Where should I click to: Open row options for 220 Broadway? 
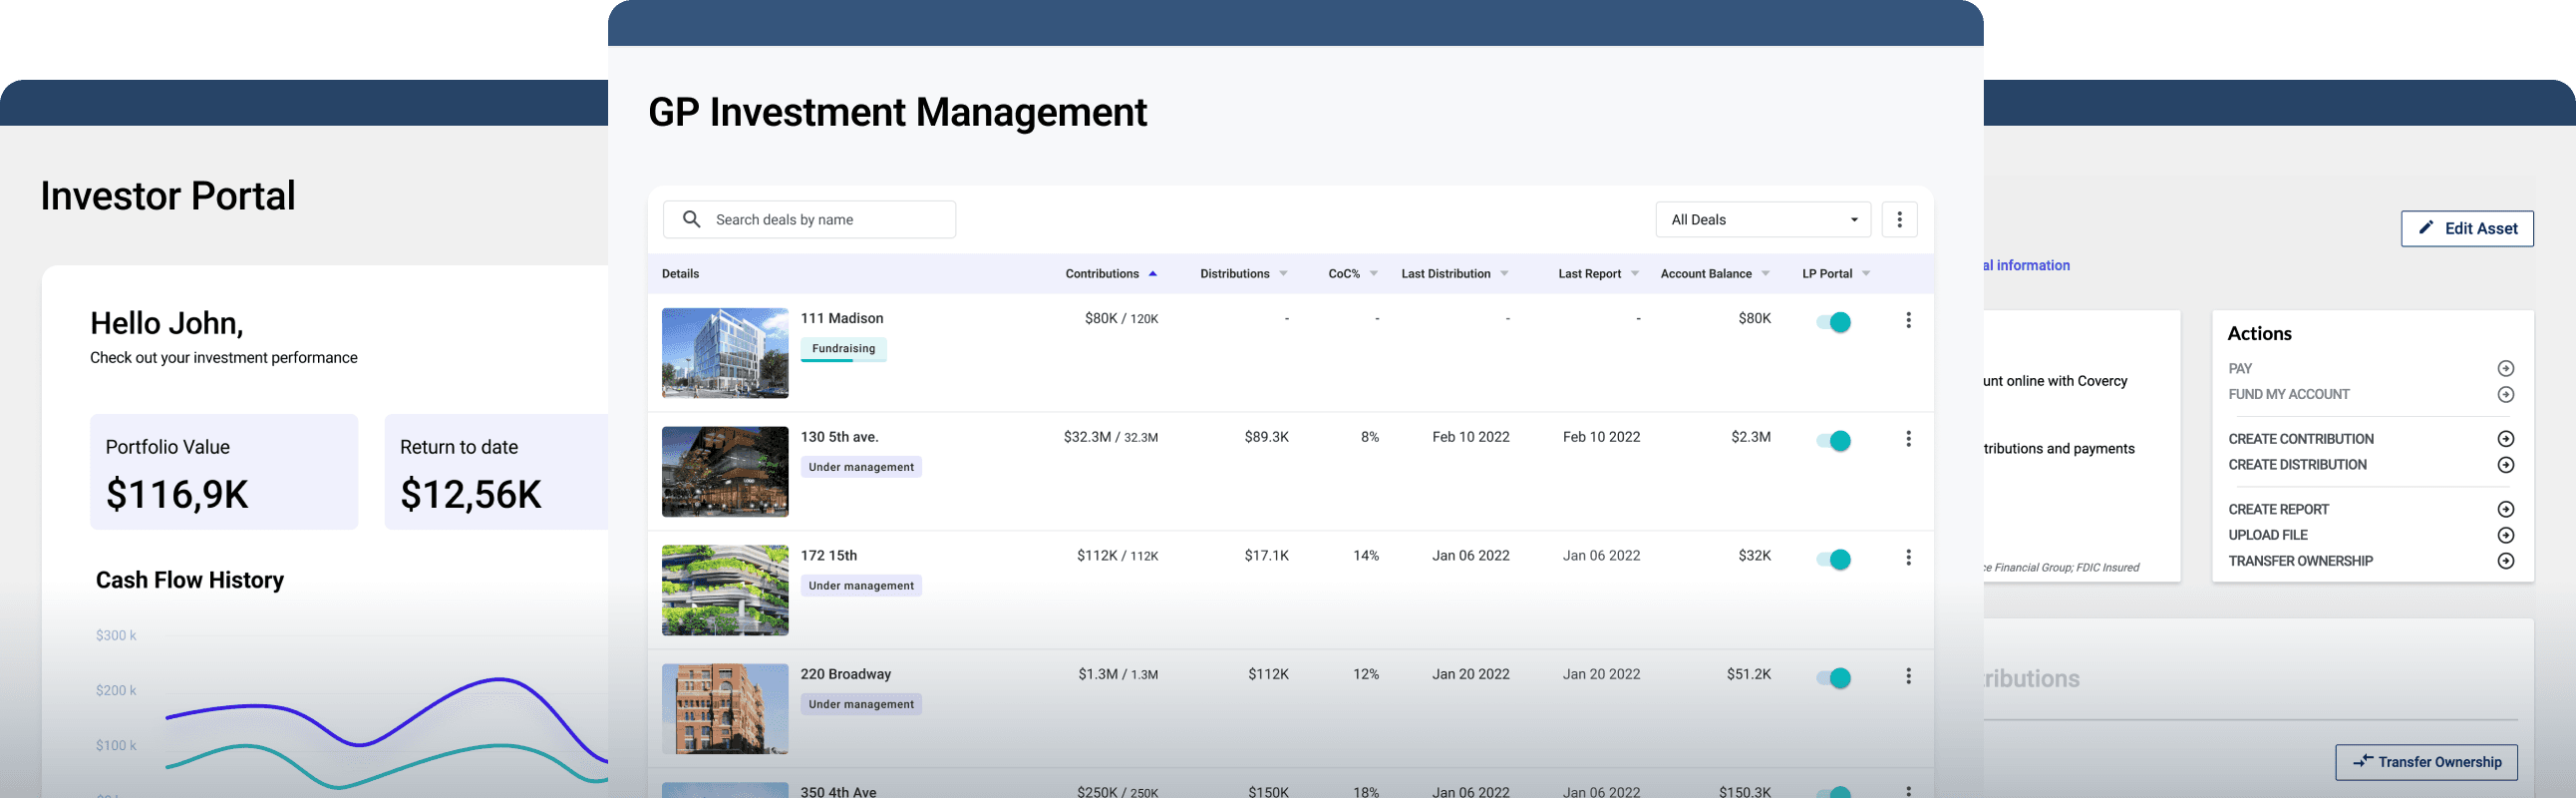1908,676
